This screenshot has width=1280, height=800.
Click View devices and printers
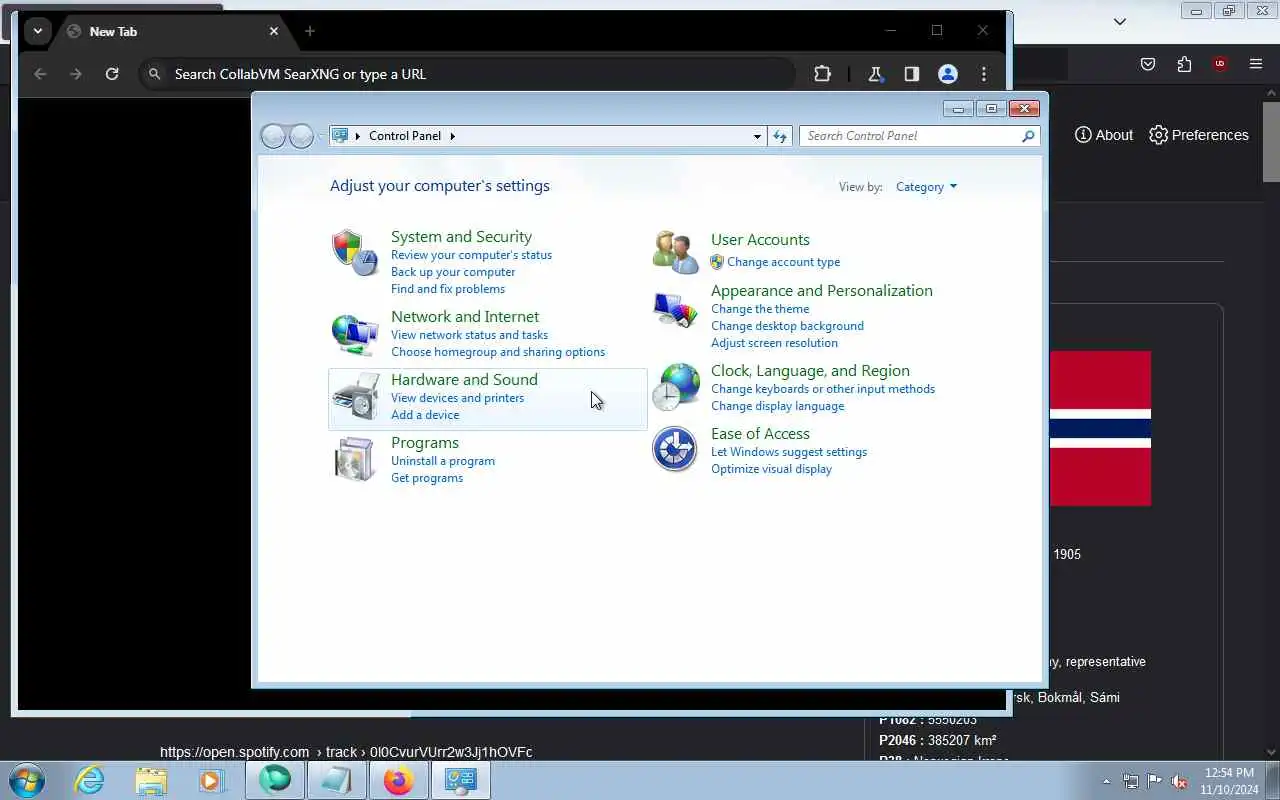457,398
